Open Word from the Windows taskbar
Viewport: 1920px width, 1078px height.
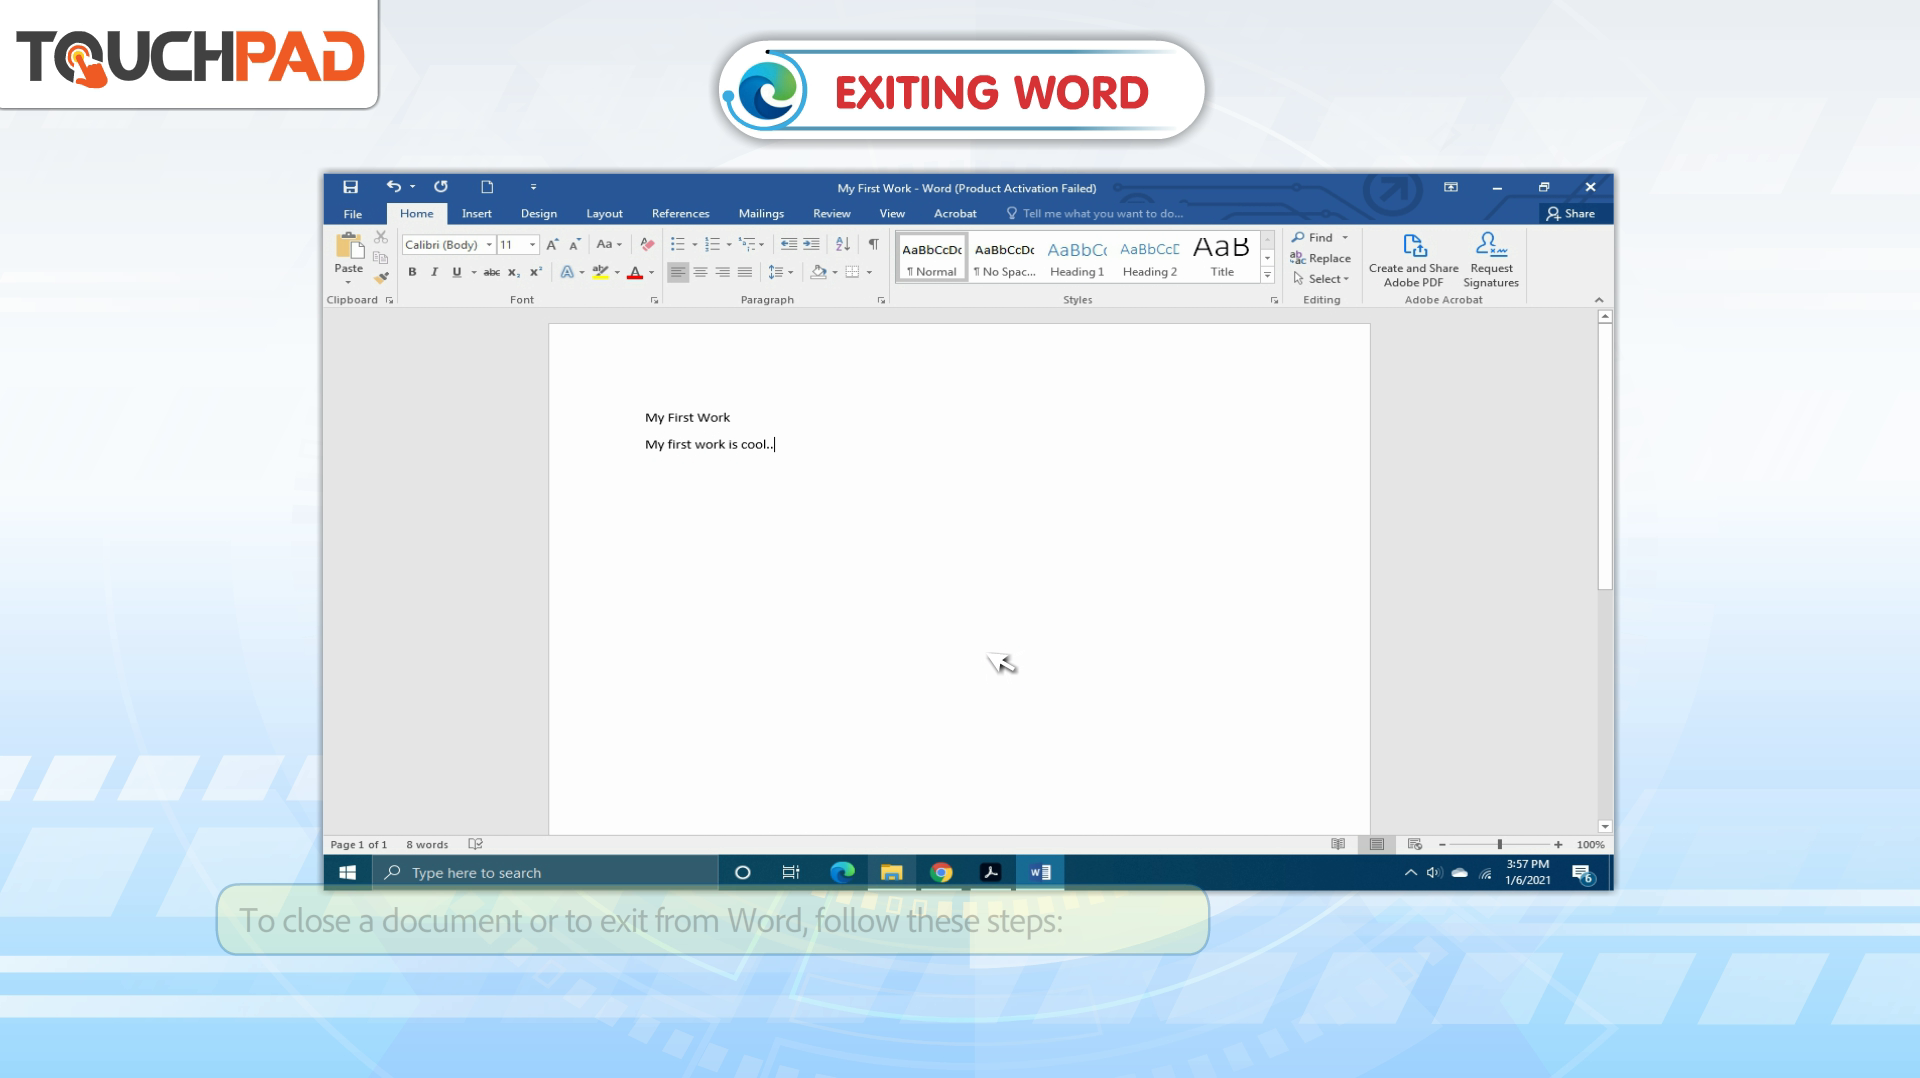point(1040,872)
